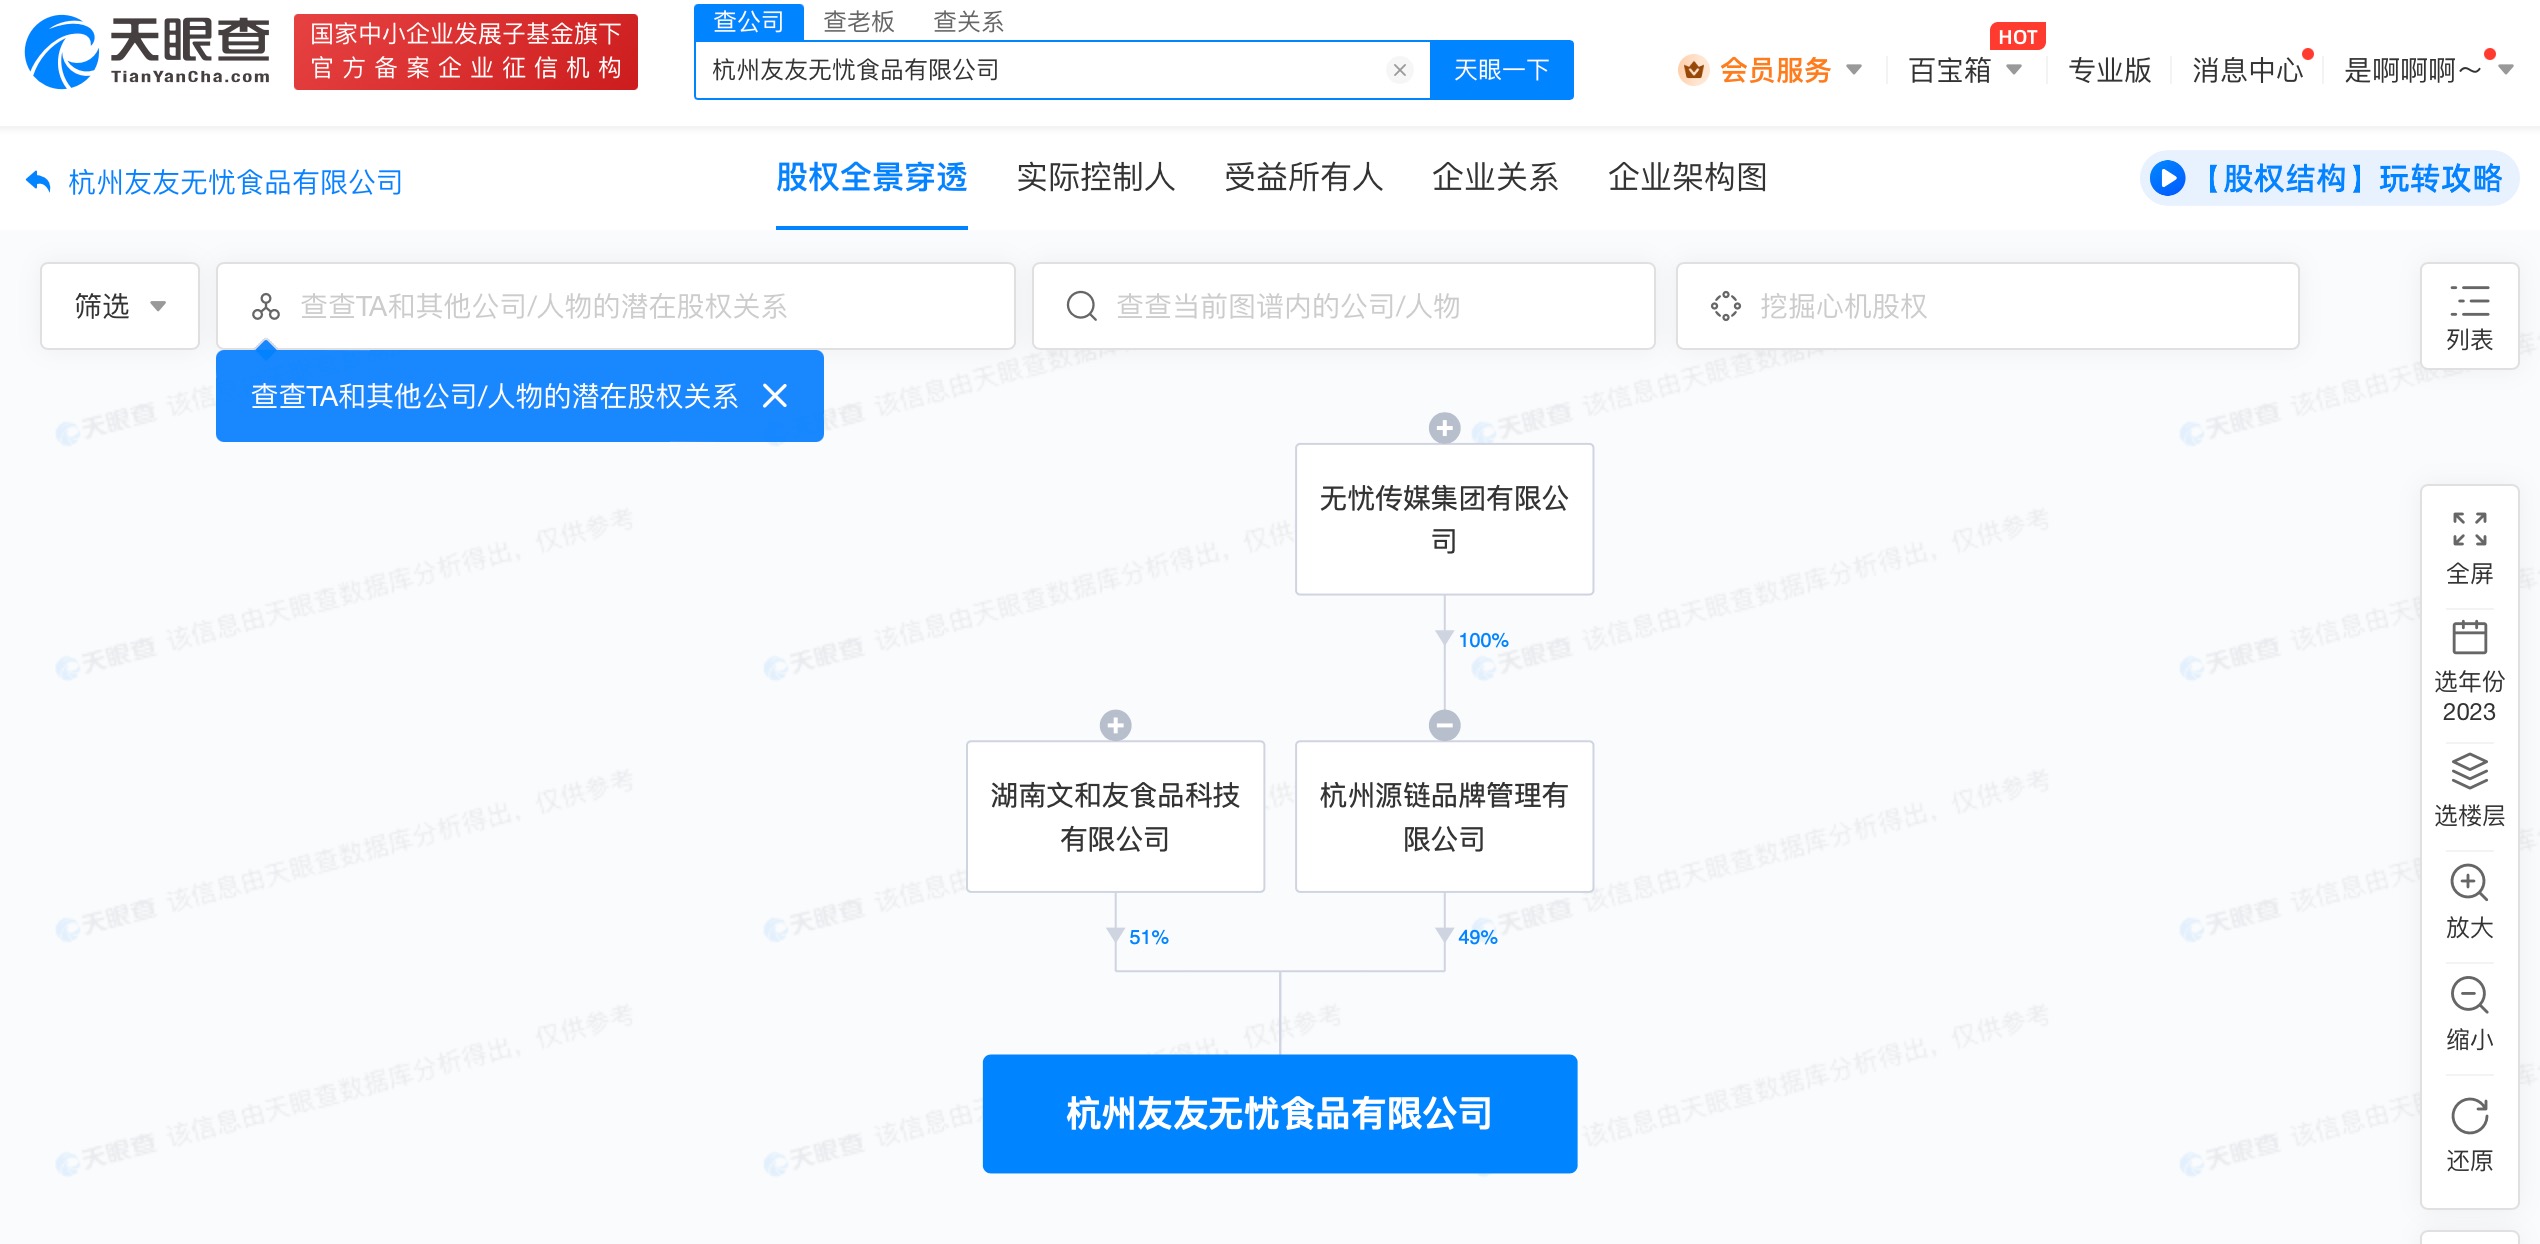Screen dimensions: 2540x1244
Task: Open the 是啊啊啊~ user profile
Action: pyautogui.click(x=2412, y=70)
